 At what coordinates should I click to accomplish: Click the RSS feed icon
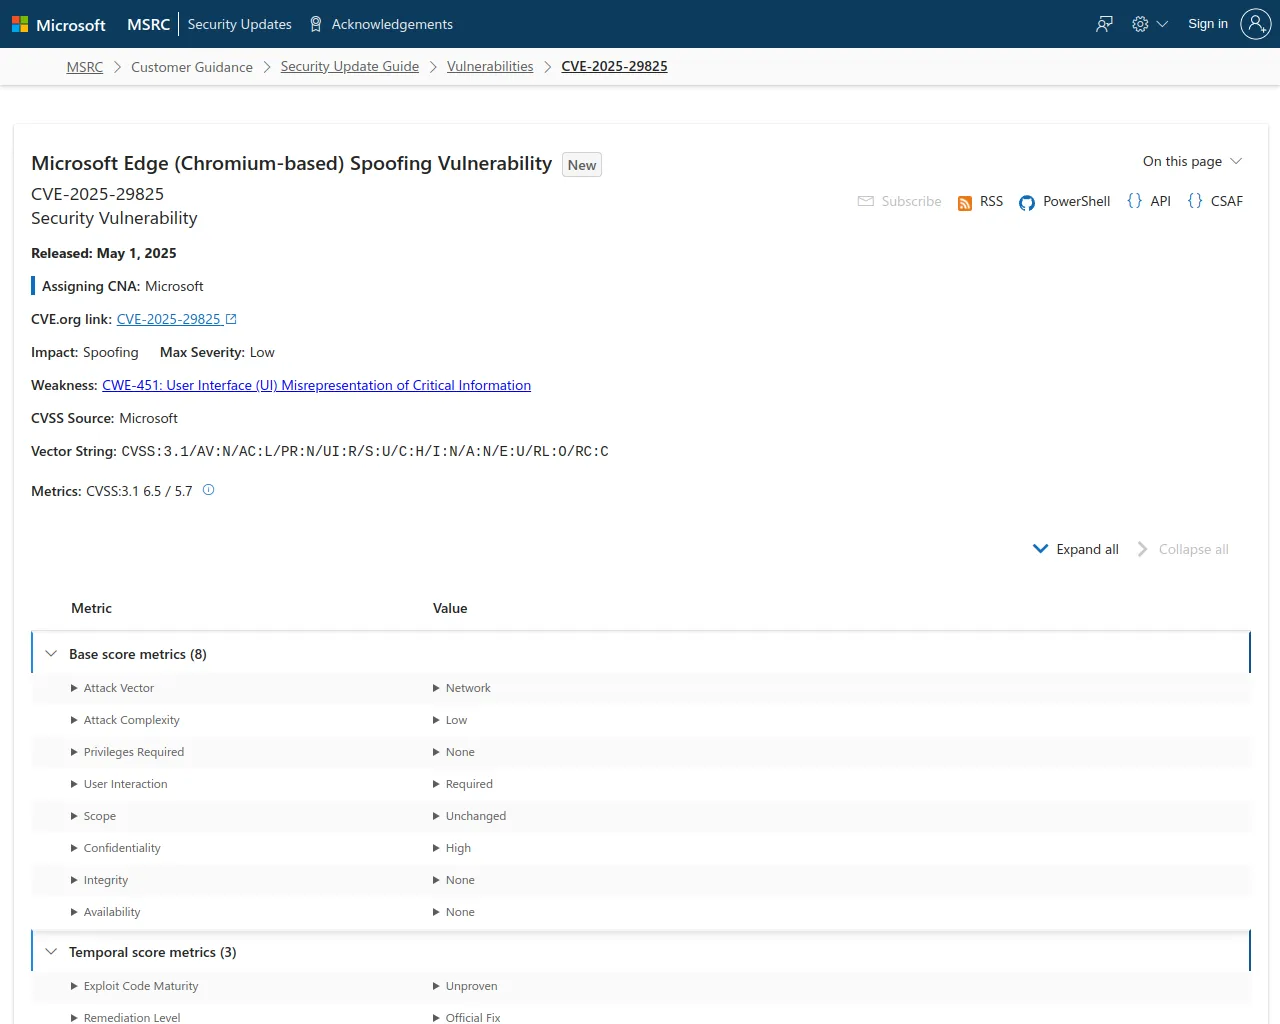click(x=965, y=203)
